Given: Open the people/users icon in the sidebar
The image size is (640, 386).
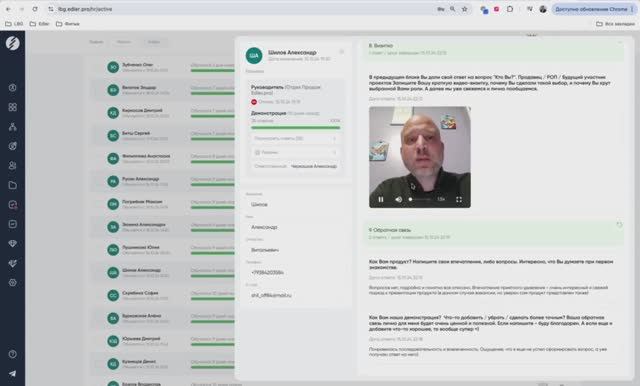Looking at the screenshot, I should (13, 165).
